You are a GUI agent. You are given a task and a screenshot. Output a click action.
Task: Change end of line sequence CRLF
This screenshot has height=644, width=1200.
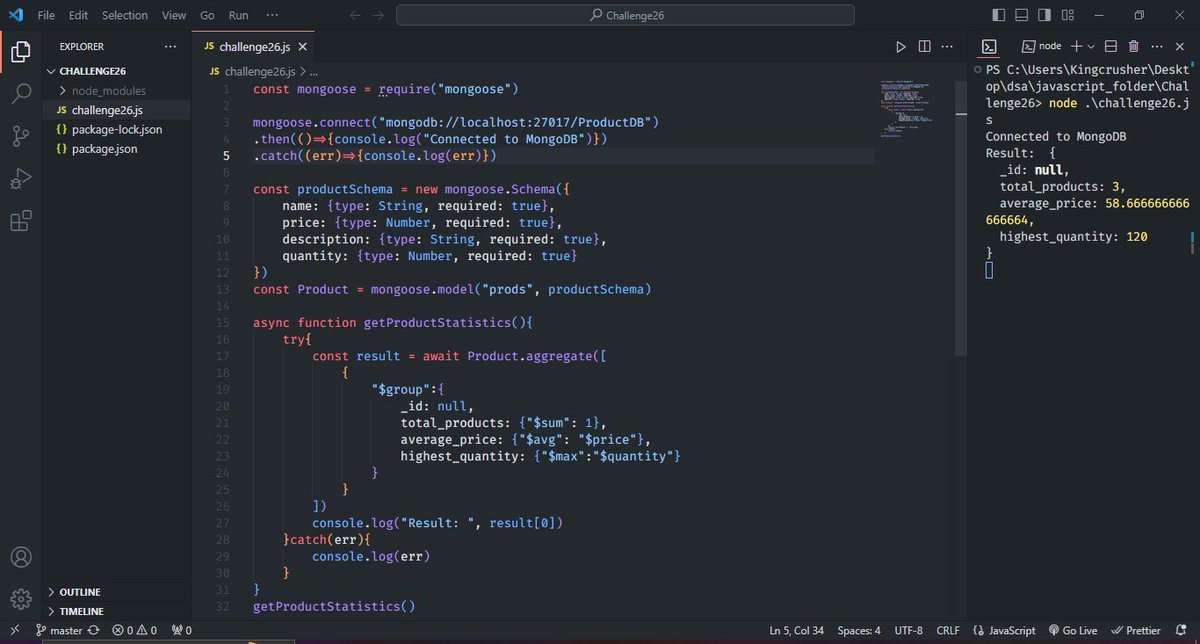tap(947, 631)
